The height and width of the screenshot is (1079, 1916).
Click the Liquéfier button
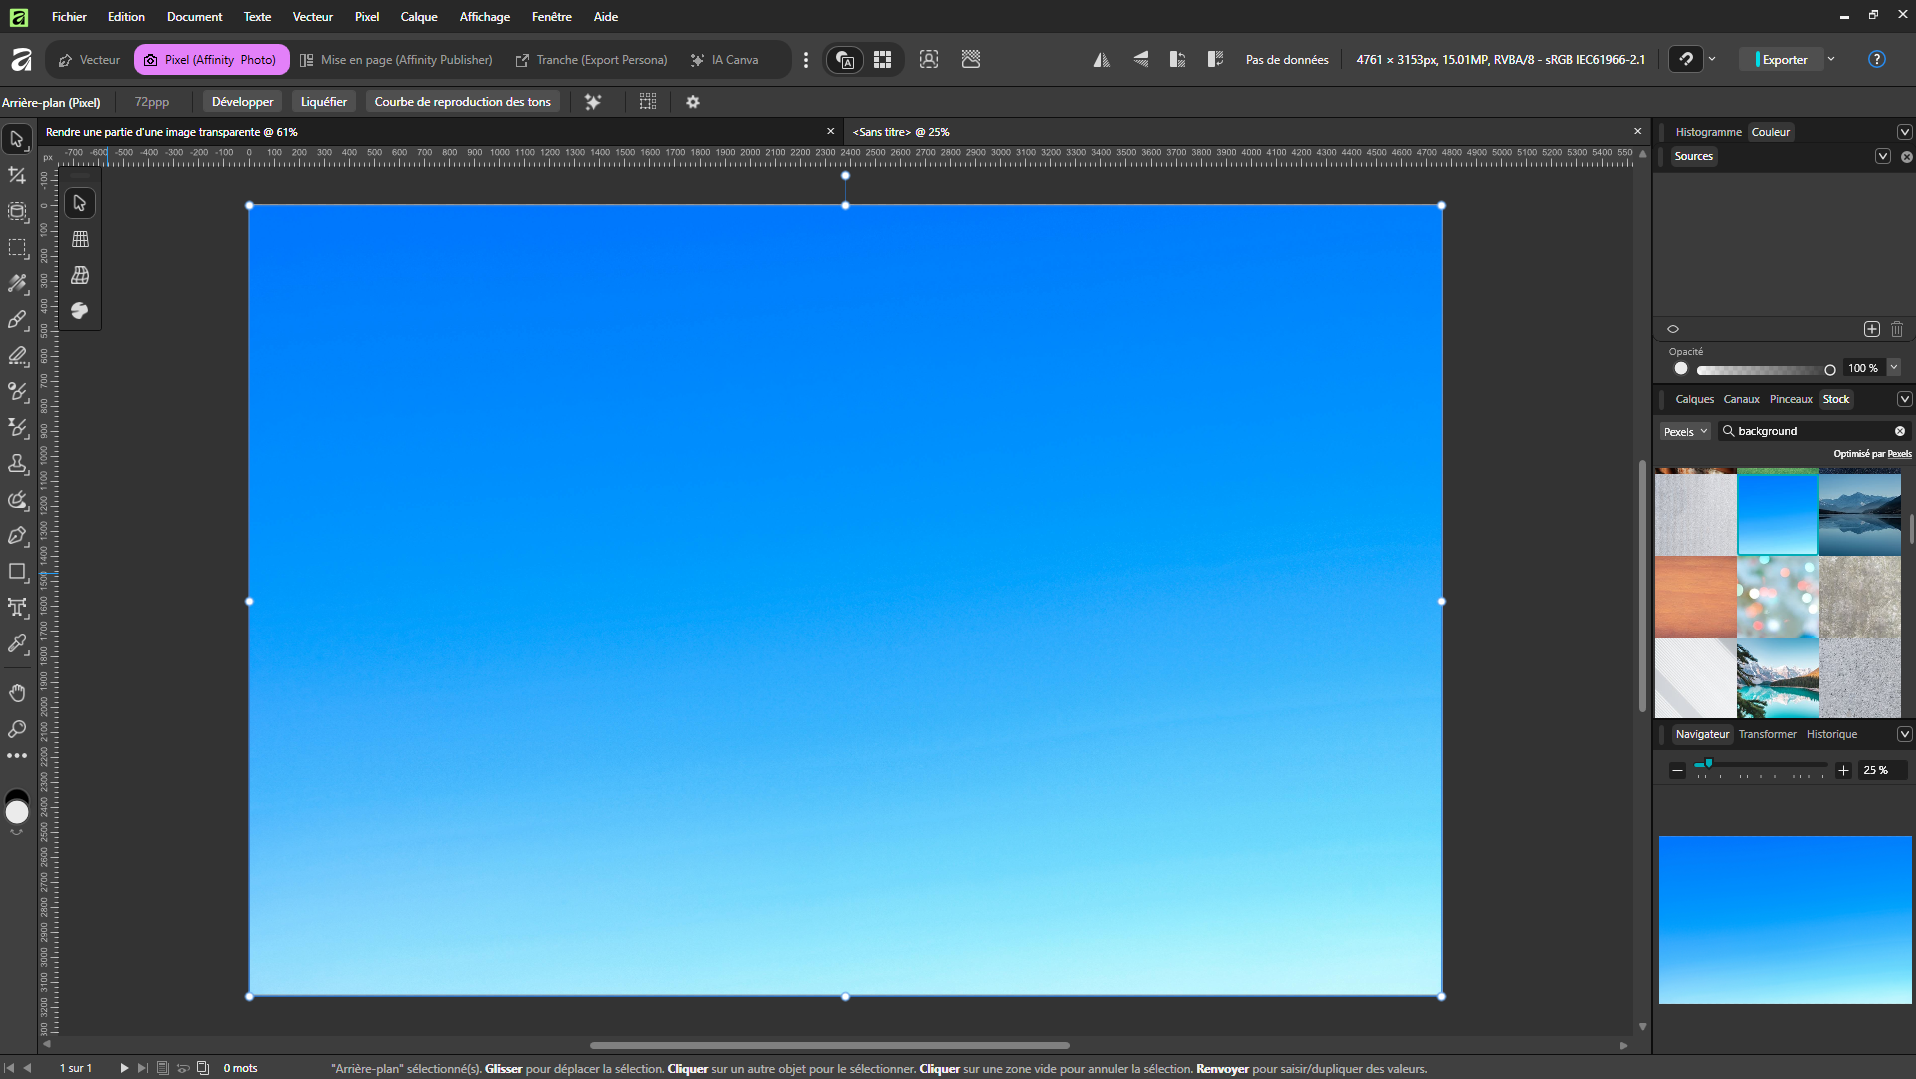323,102
